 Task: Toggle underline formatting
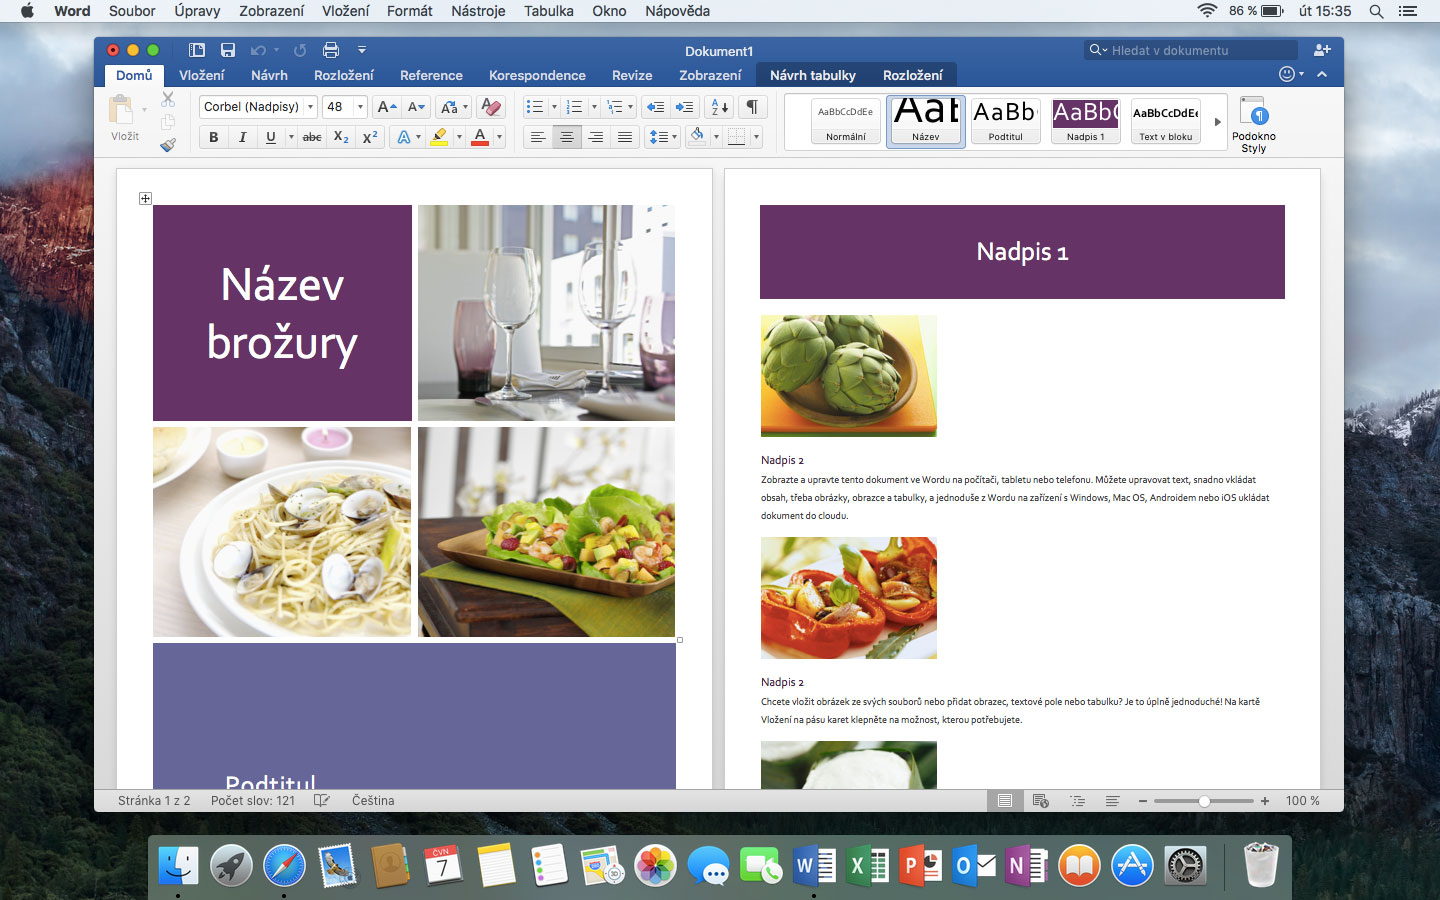pos(271,137)
